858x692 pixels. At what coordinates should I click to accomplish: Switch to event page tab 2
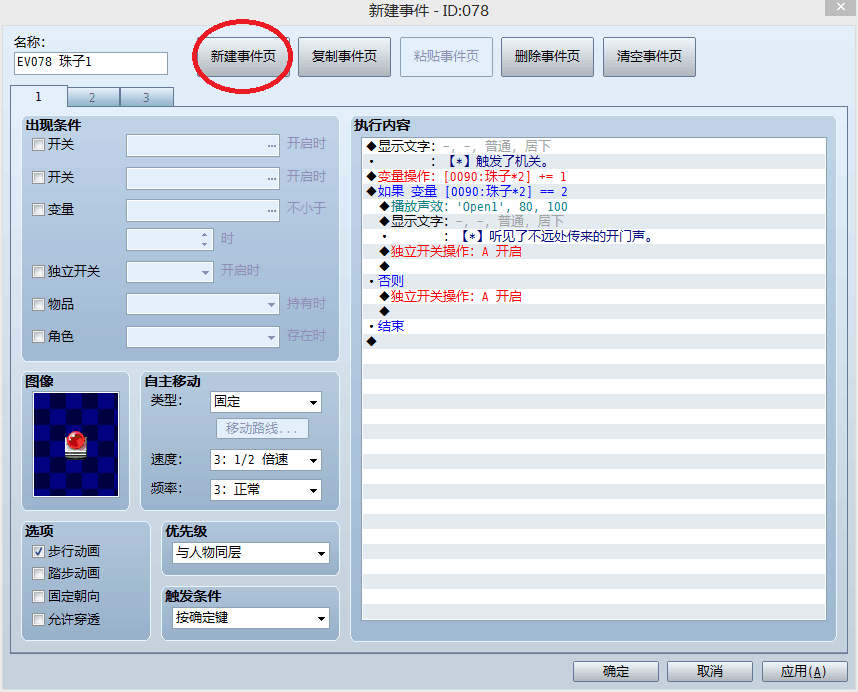pos(92,97)
